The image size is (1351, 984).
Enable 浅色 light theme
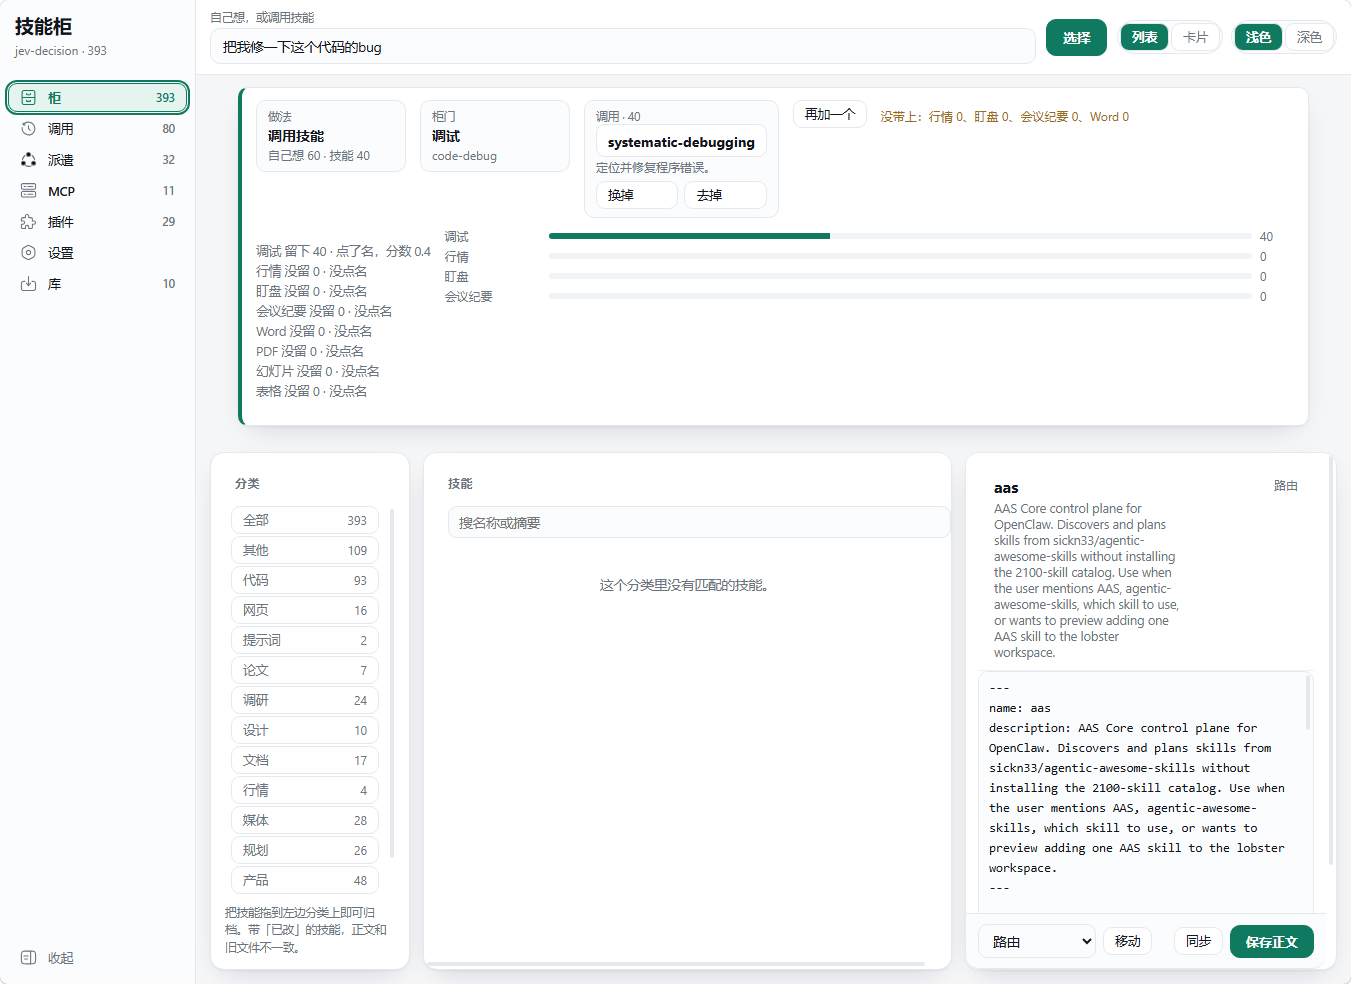[1258, 38]
